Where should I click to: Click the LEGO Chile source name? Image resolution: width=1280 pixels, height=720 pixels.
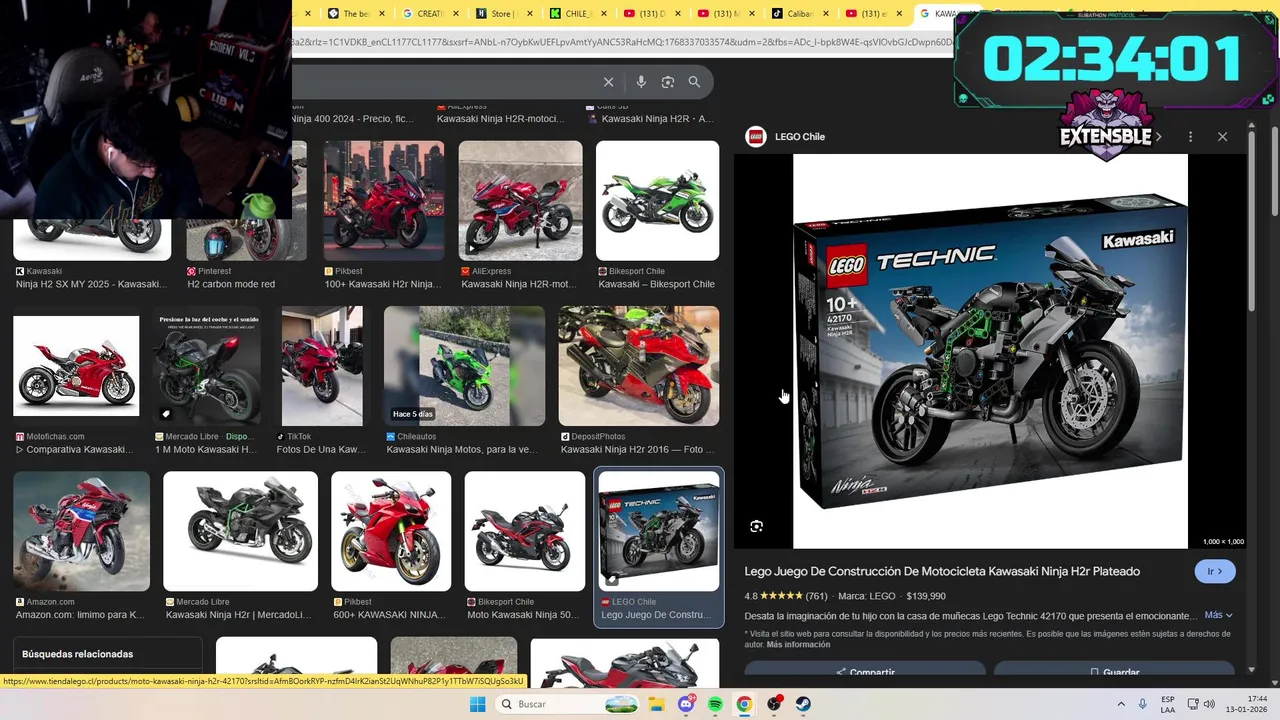[x=800, y=137]
